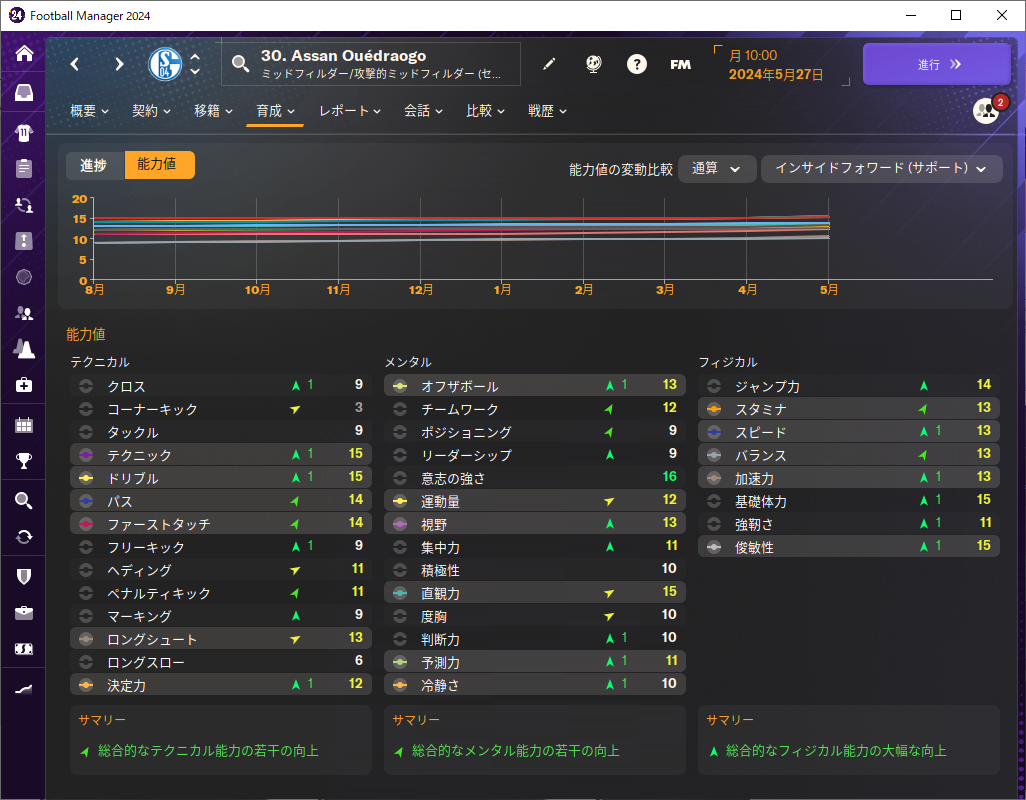Open the circle sphere icon in sidebar
1026x800 pixels.
pyautogui.click(x=24, y=277)
